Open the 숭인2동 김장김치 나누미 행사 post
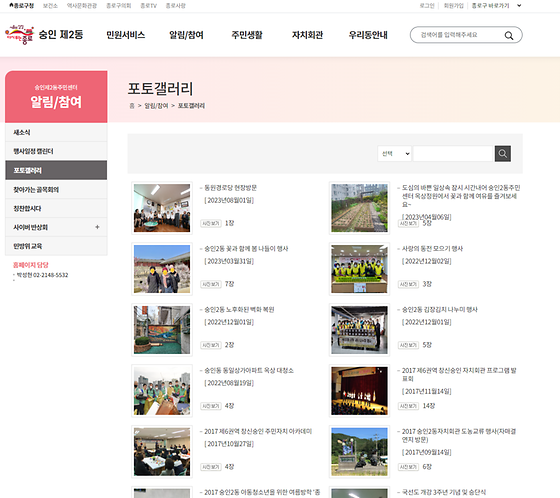This screenshot has width=560, height=498. coord(440,310)
